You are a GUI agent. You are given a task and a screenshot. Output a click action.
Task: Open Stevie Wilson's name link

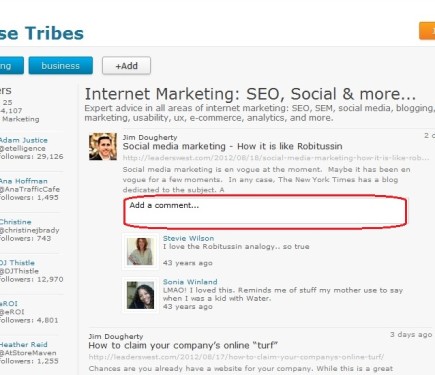188,238
